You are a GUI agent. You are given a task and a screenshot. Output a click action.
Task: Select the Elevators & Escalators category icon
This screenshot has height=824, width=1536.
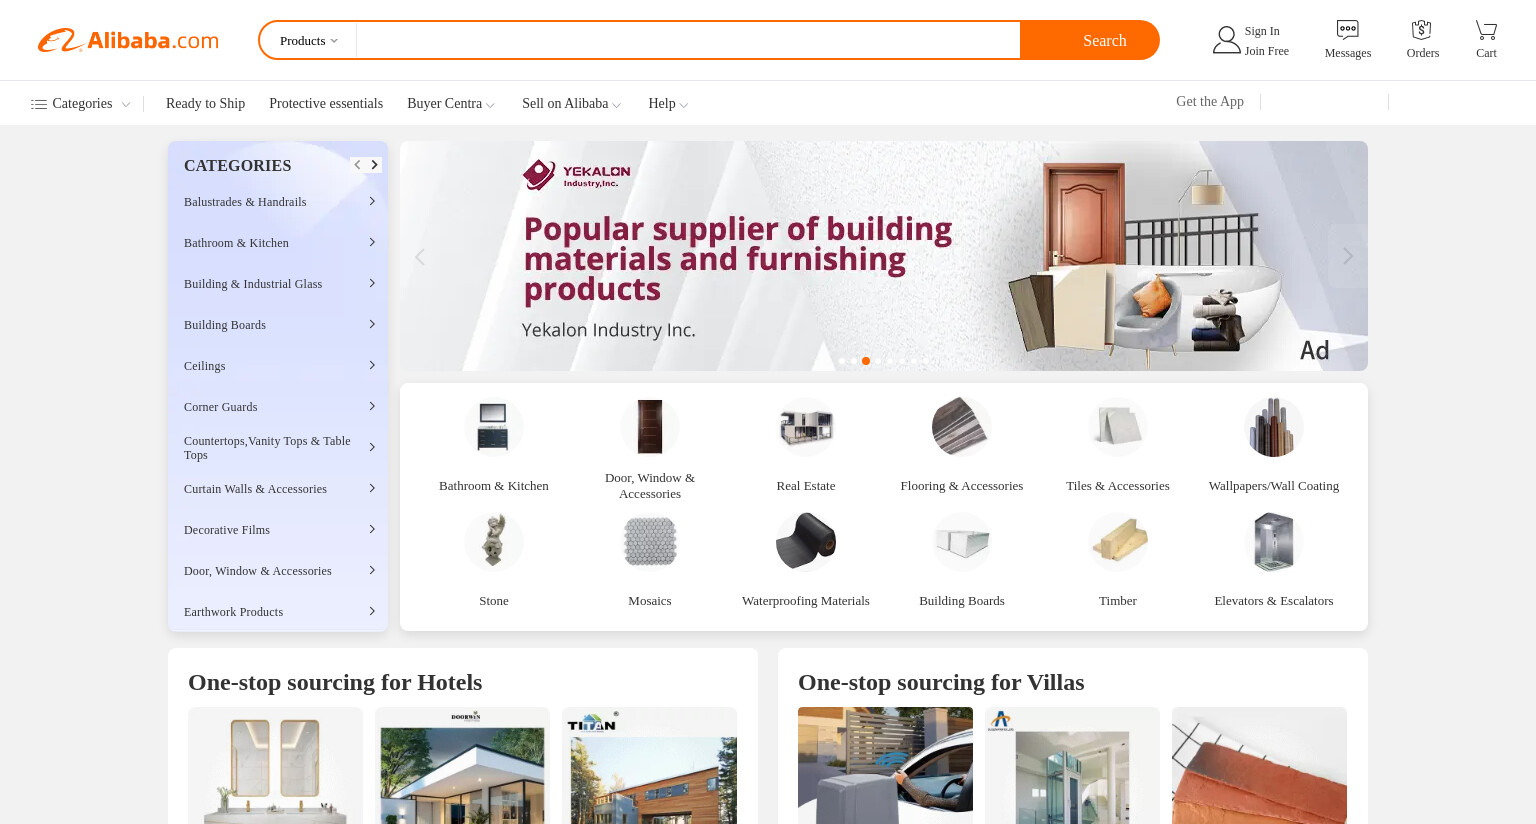pyautogui.click(x=1273, y=542)
